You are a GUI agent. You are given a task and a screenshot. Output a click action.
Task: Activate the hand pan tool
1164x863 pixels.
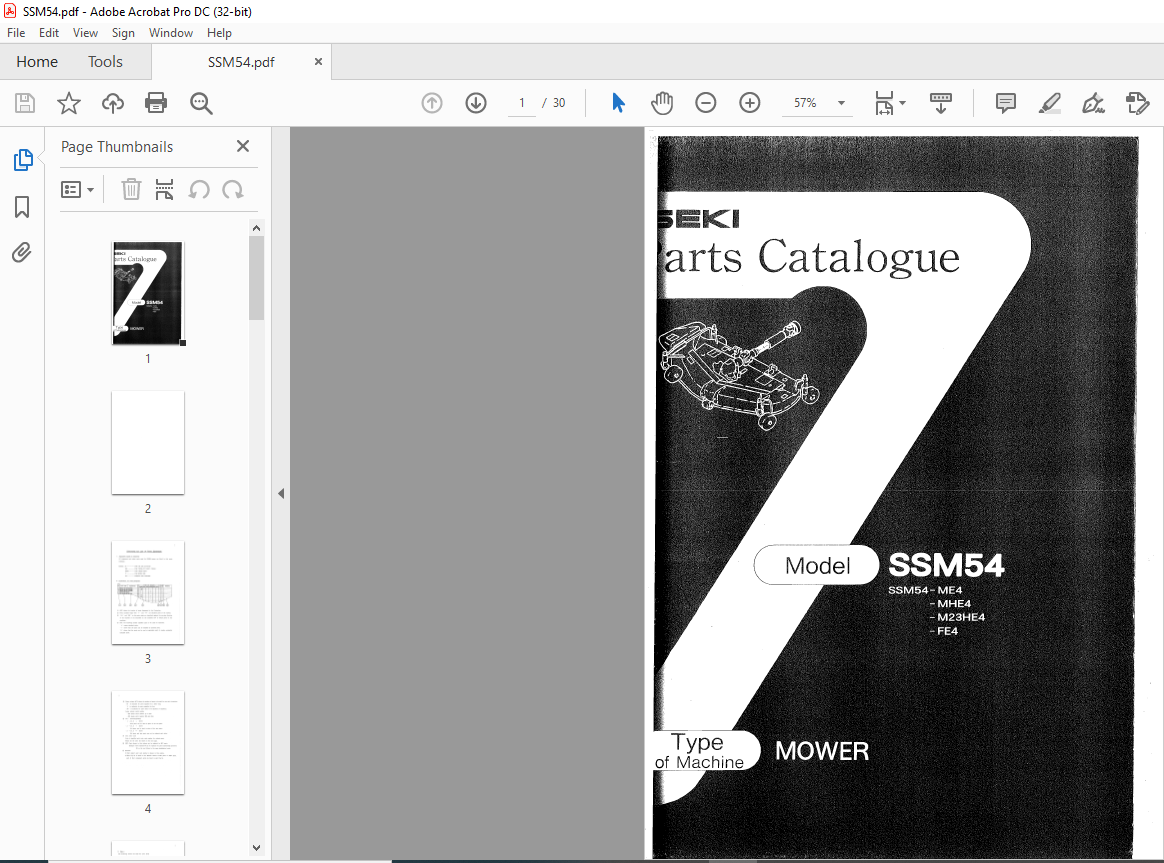(661, 103)
